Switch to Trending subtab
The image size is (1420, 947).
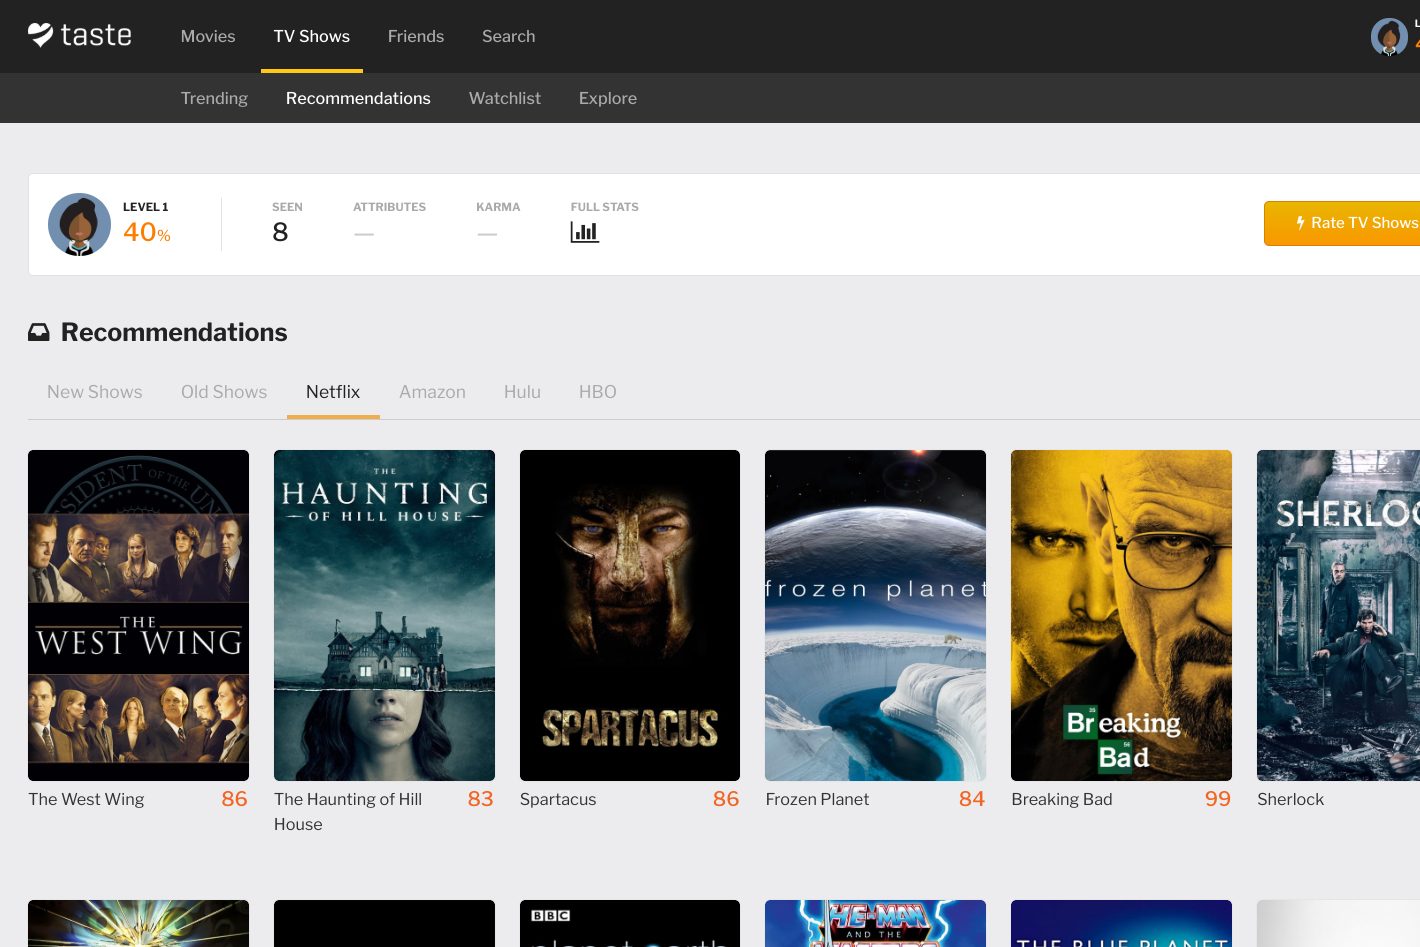tap(214, 98)
